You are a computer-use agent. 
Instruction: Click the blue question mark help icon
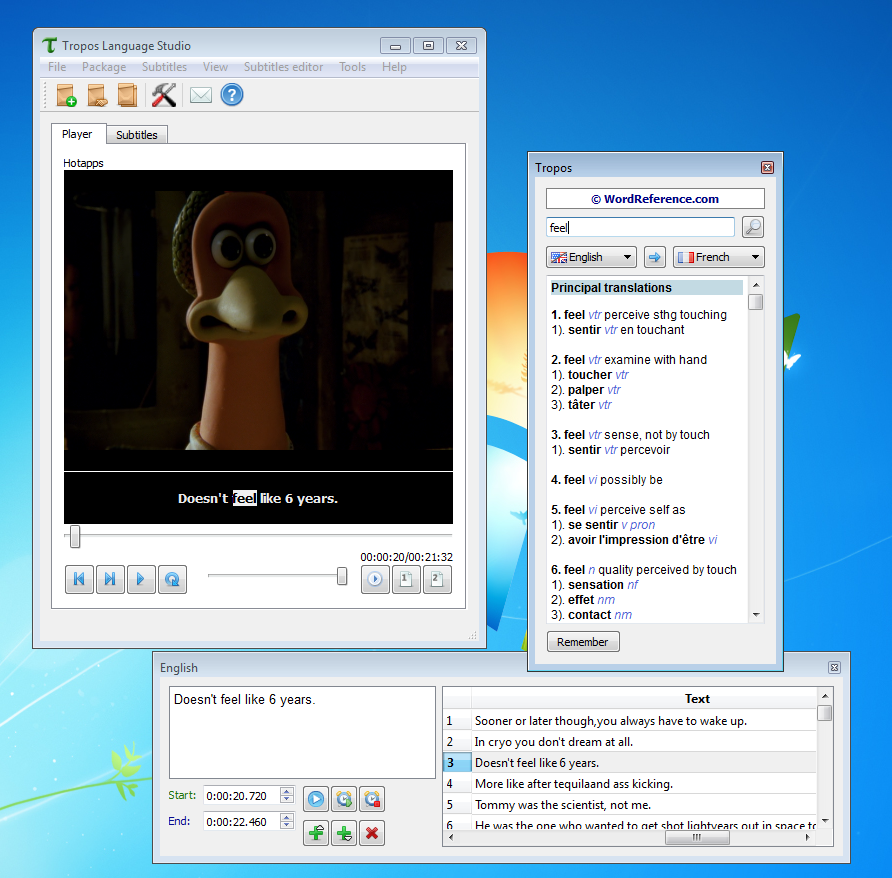tap(232, 94)
